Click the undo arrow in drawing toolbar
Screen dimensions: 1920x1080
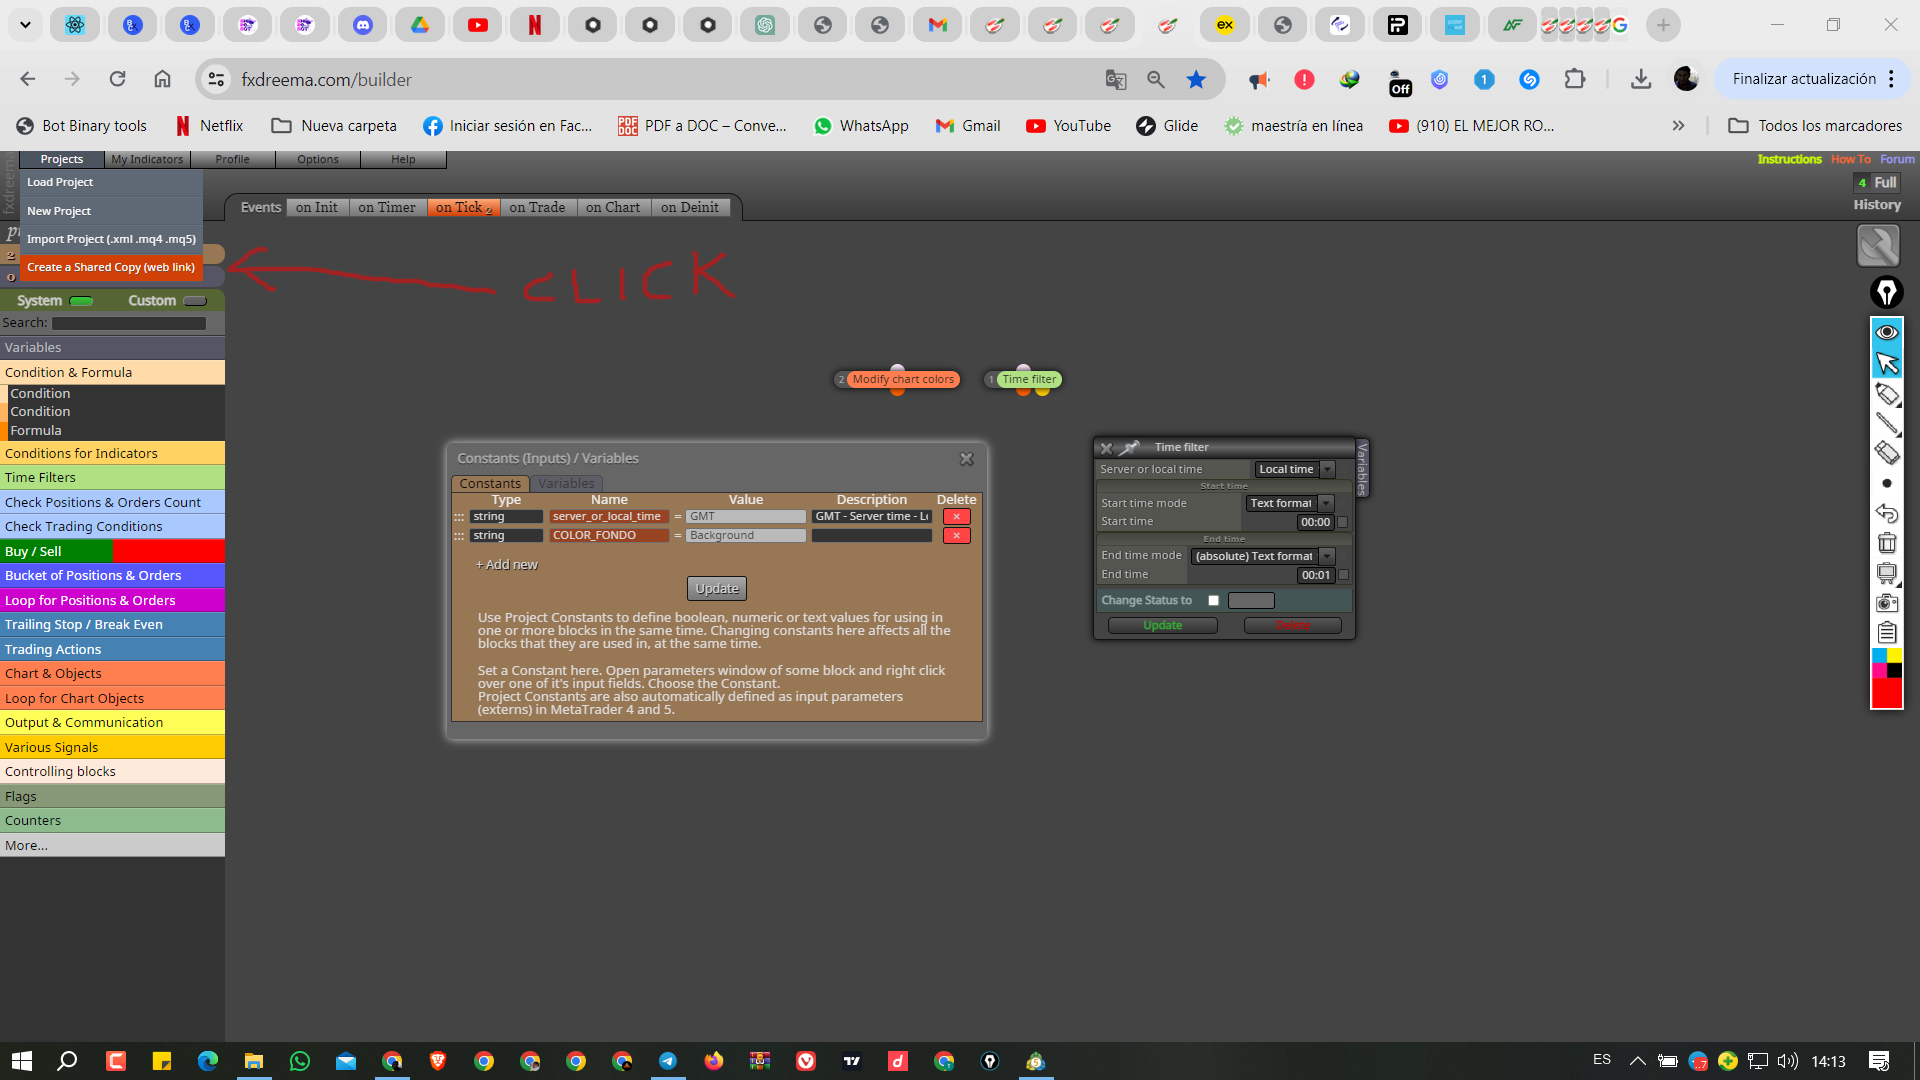[1886, 513]
